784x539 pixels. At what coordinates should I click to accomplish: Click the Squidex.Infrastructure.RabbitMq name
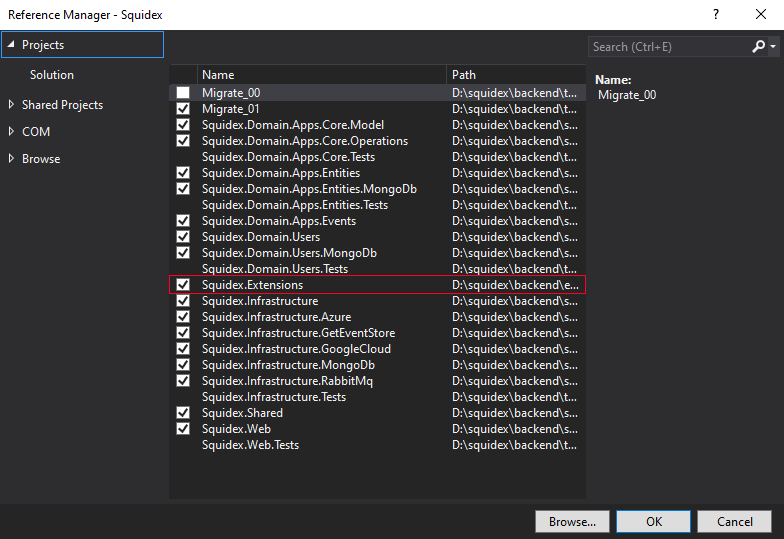(288, 380)
